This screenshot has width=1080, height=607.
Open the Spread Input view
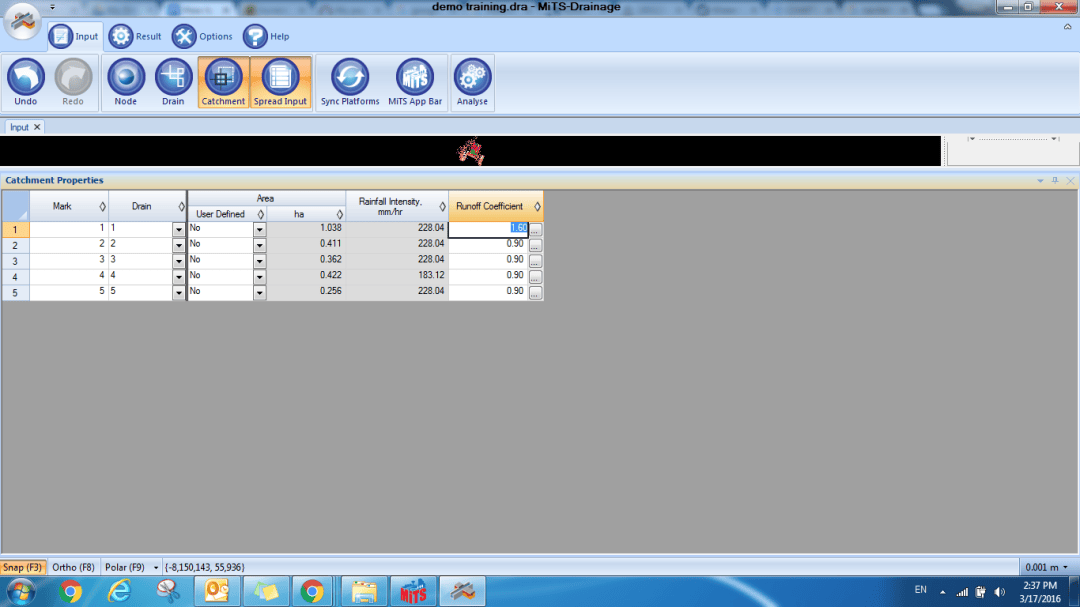point(280,83)
